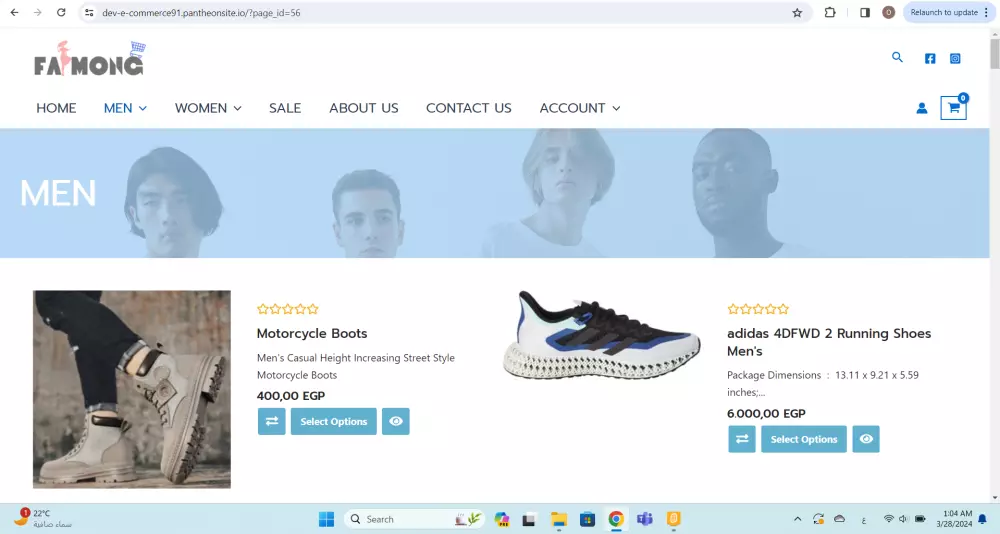Click the browser address bar URL

201,12
